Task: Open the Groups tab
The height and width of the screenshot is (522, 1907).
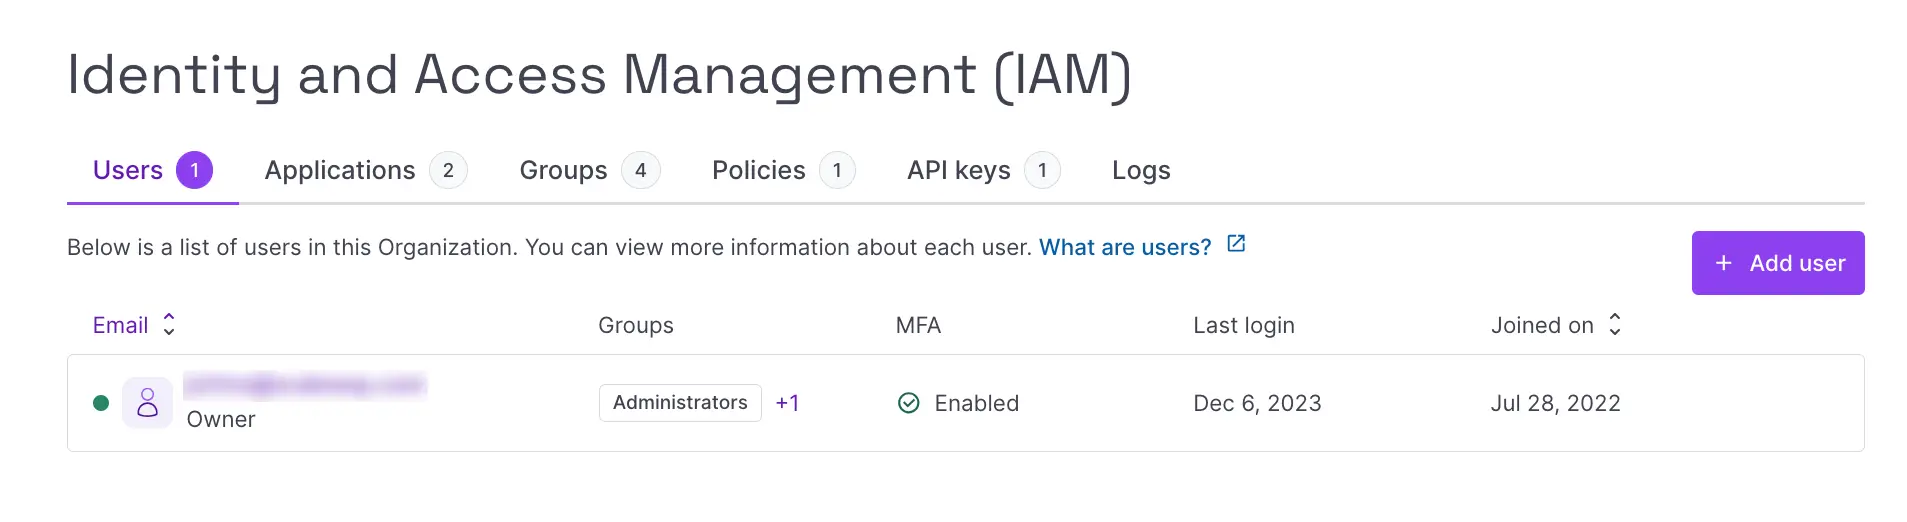Action: pos(563,170)
